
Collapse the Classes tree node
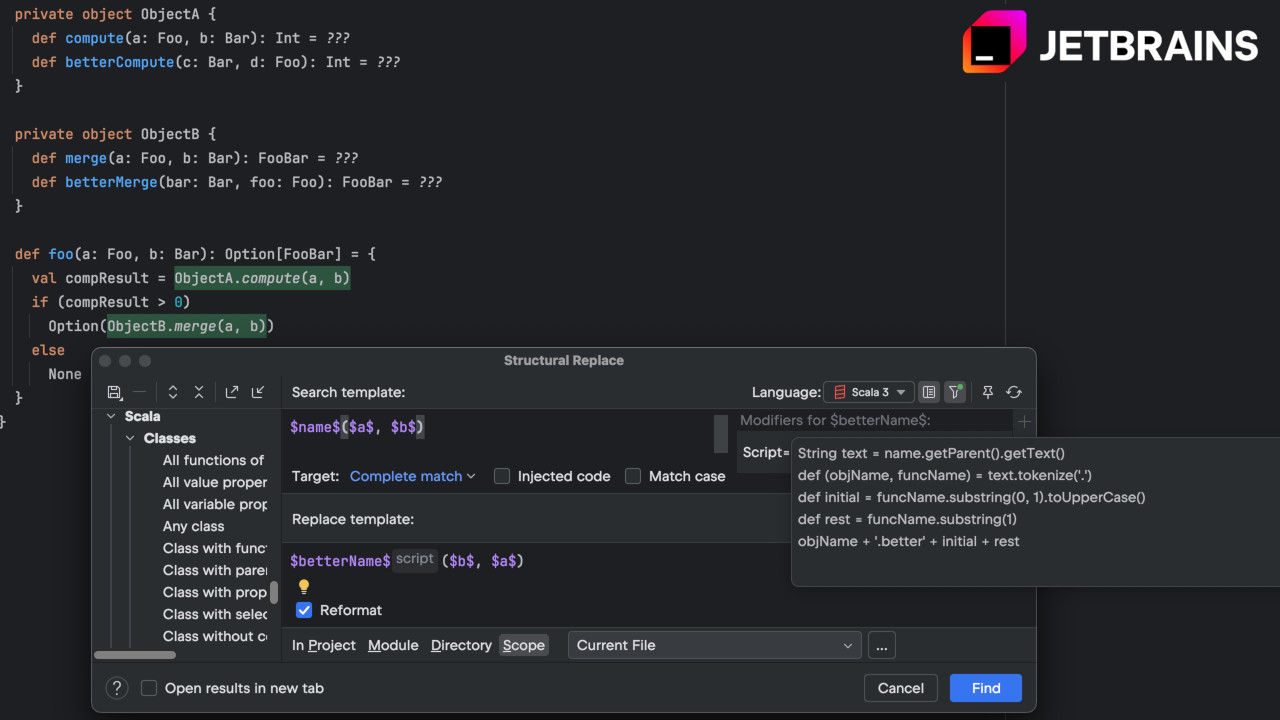(130, 438)
